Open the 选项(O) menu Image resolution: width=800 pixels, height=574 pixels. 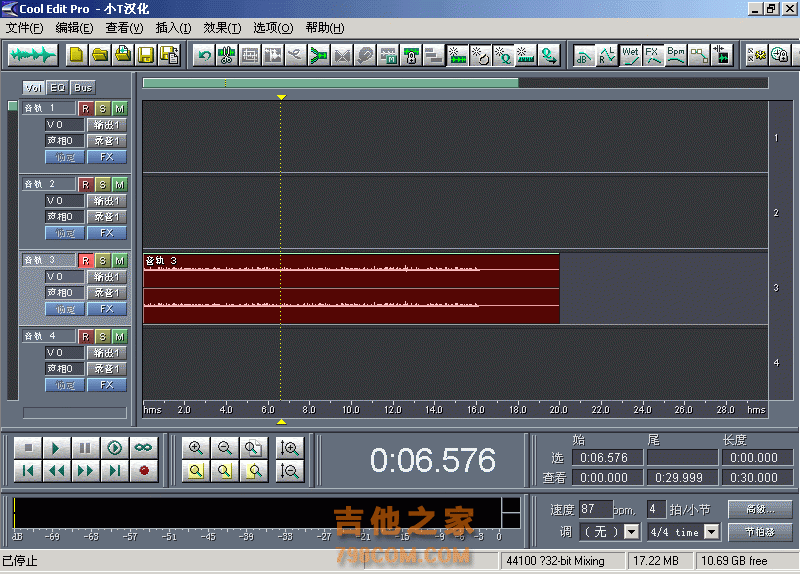click(x=273, y=28)
